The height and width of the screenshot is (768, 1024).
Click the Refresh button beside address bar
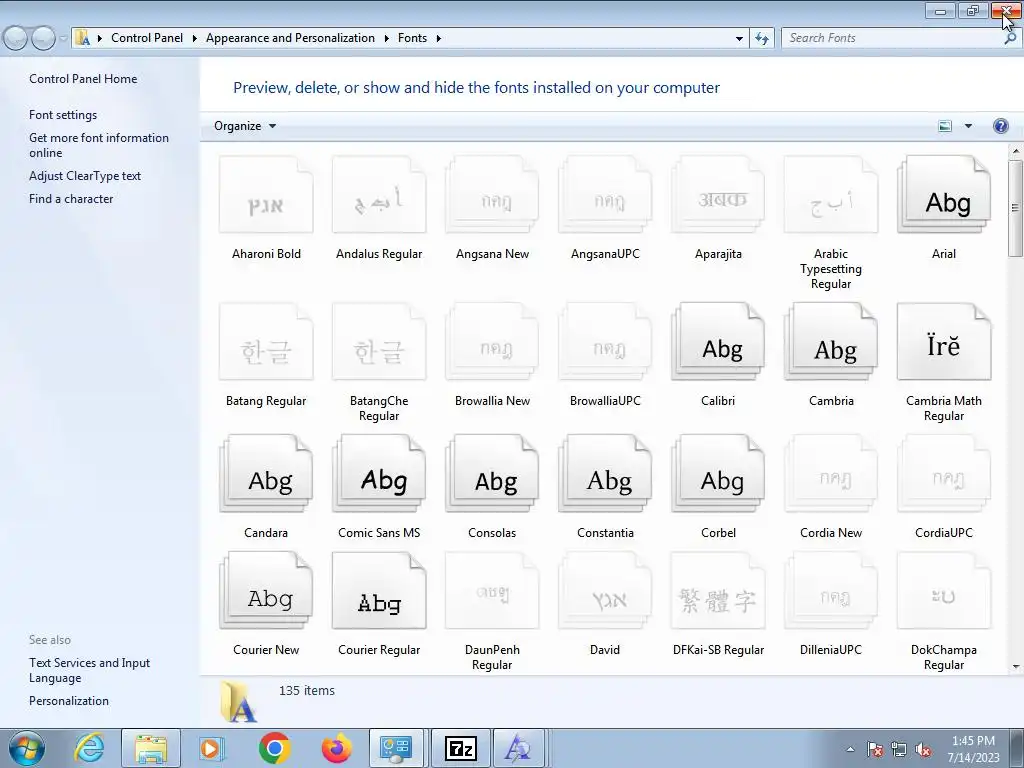point(761,38)
